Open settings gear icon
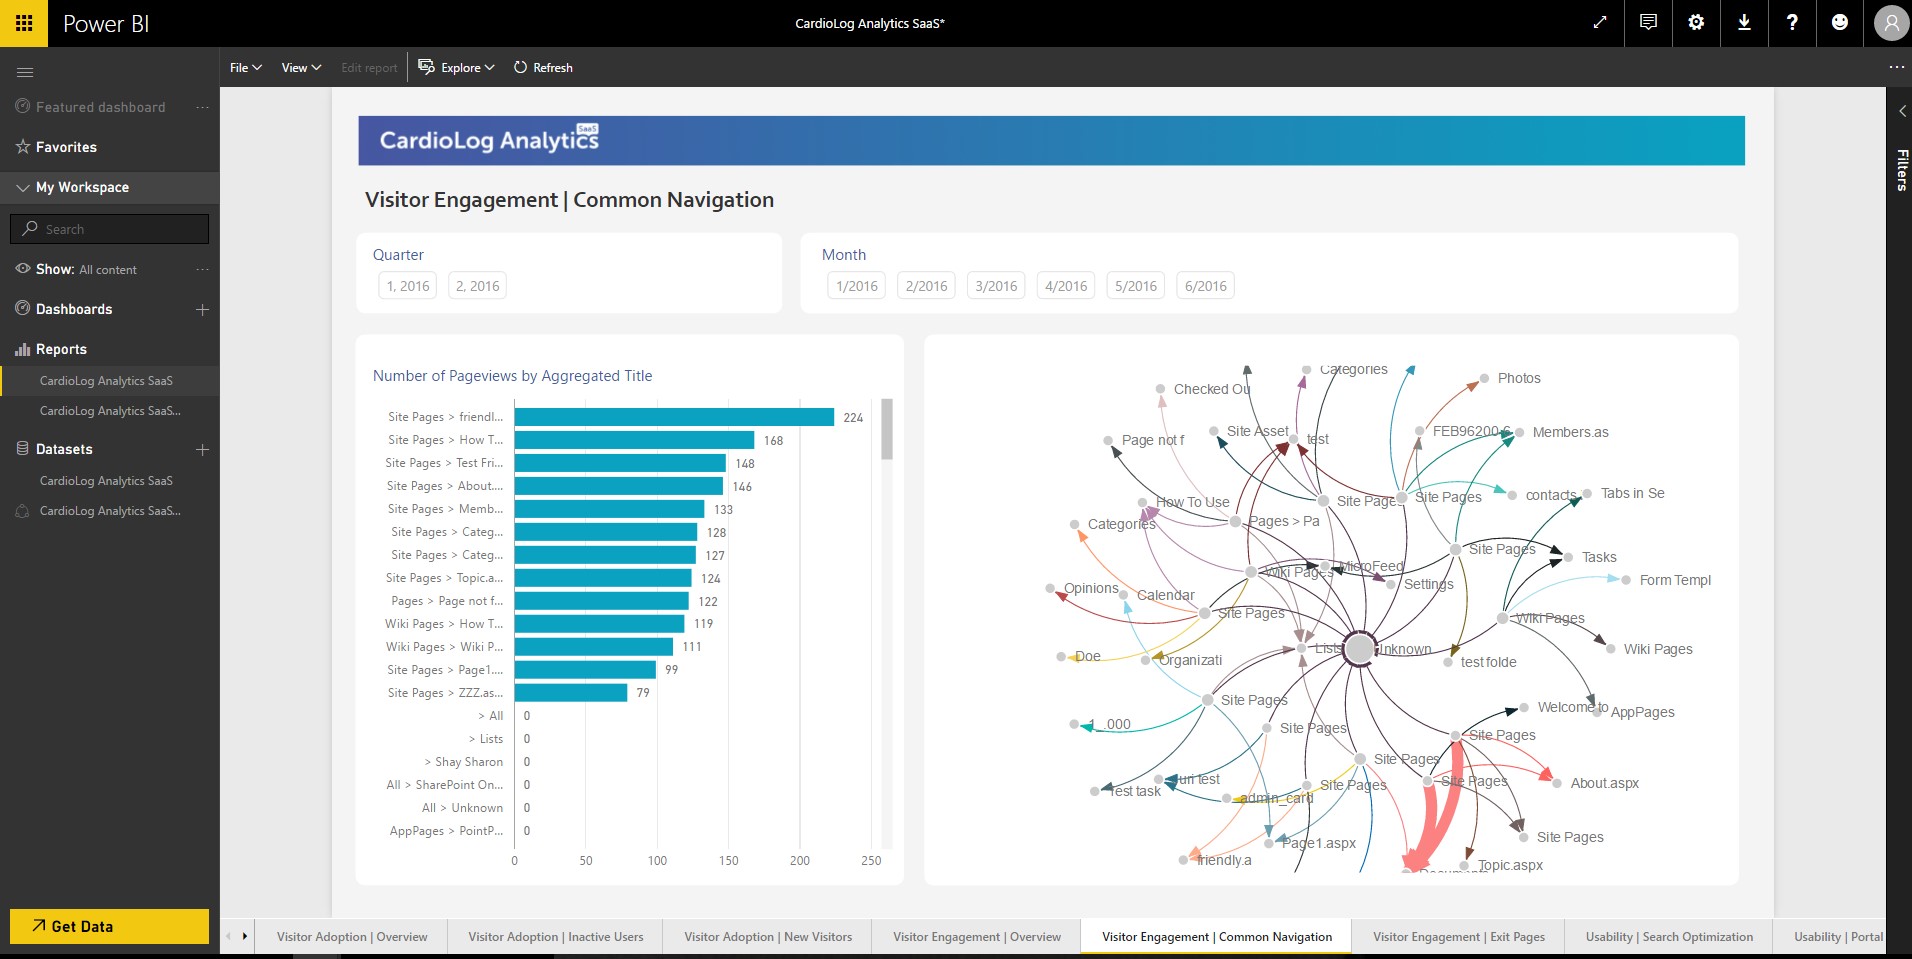1912x959 pixels. pyautogui.click(x=1696, y=22)
